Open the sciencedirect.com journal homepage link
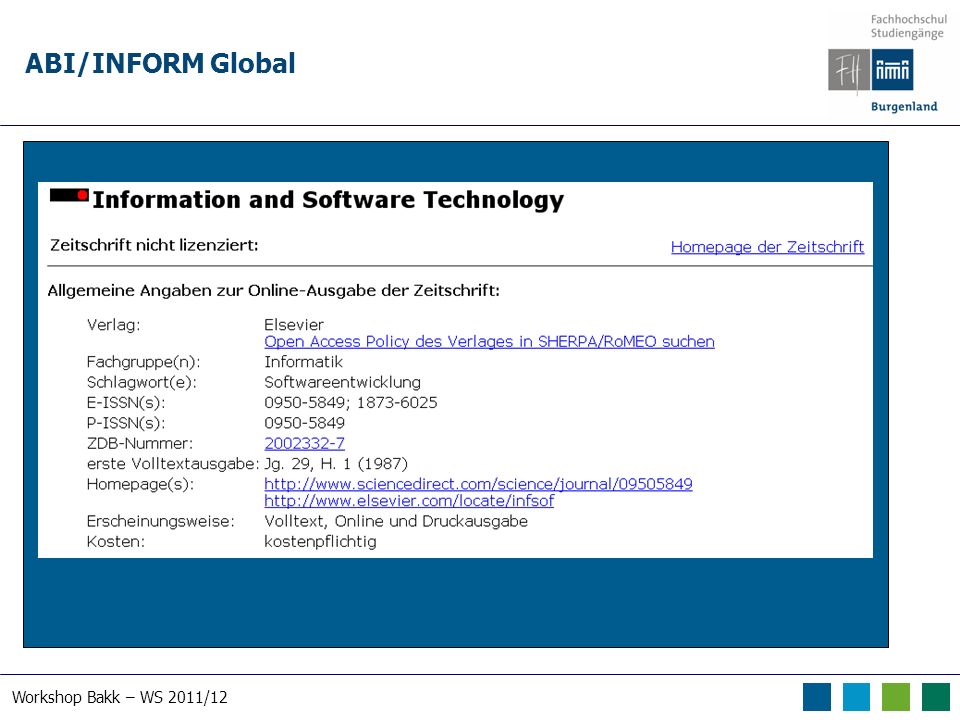The image size is (960, 720). [478, 484]
